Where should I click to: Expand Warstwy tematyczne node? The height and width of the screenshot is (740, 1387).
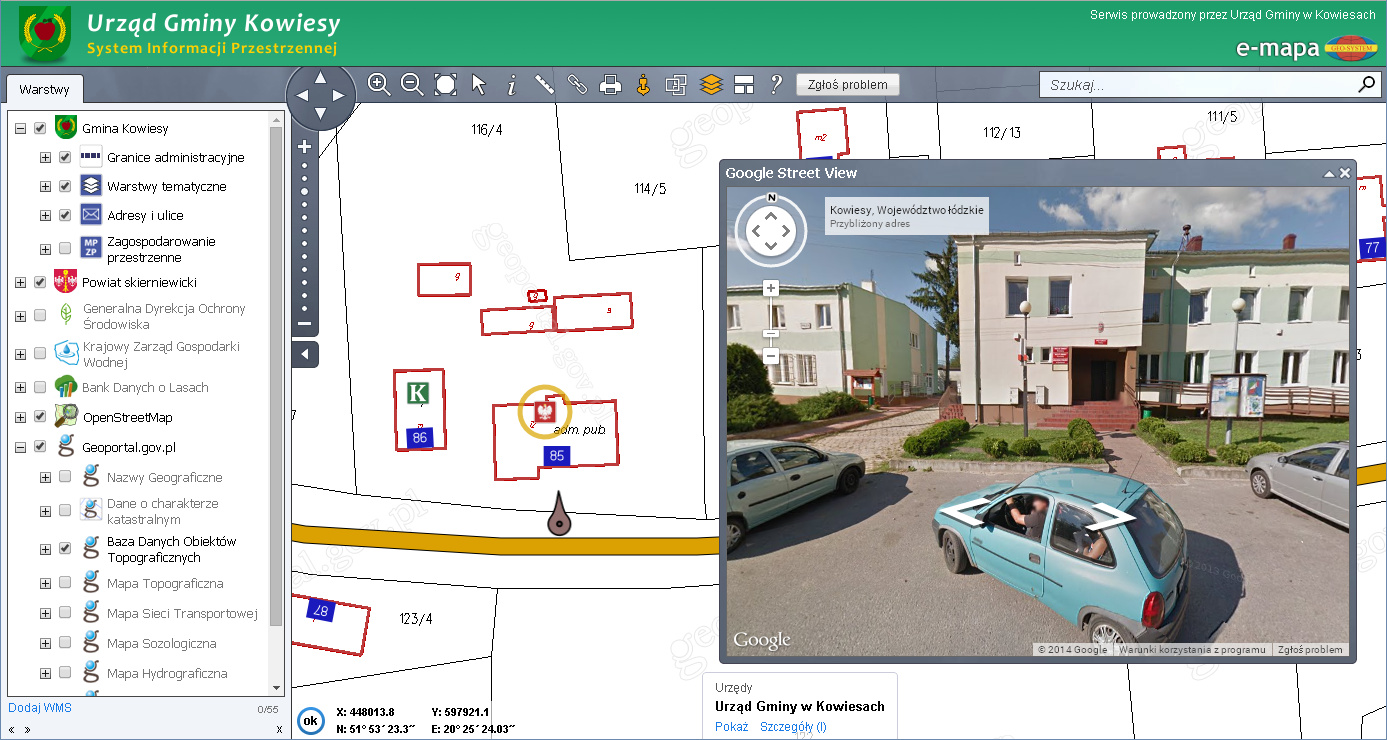[x=45, y=186]
